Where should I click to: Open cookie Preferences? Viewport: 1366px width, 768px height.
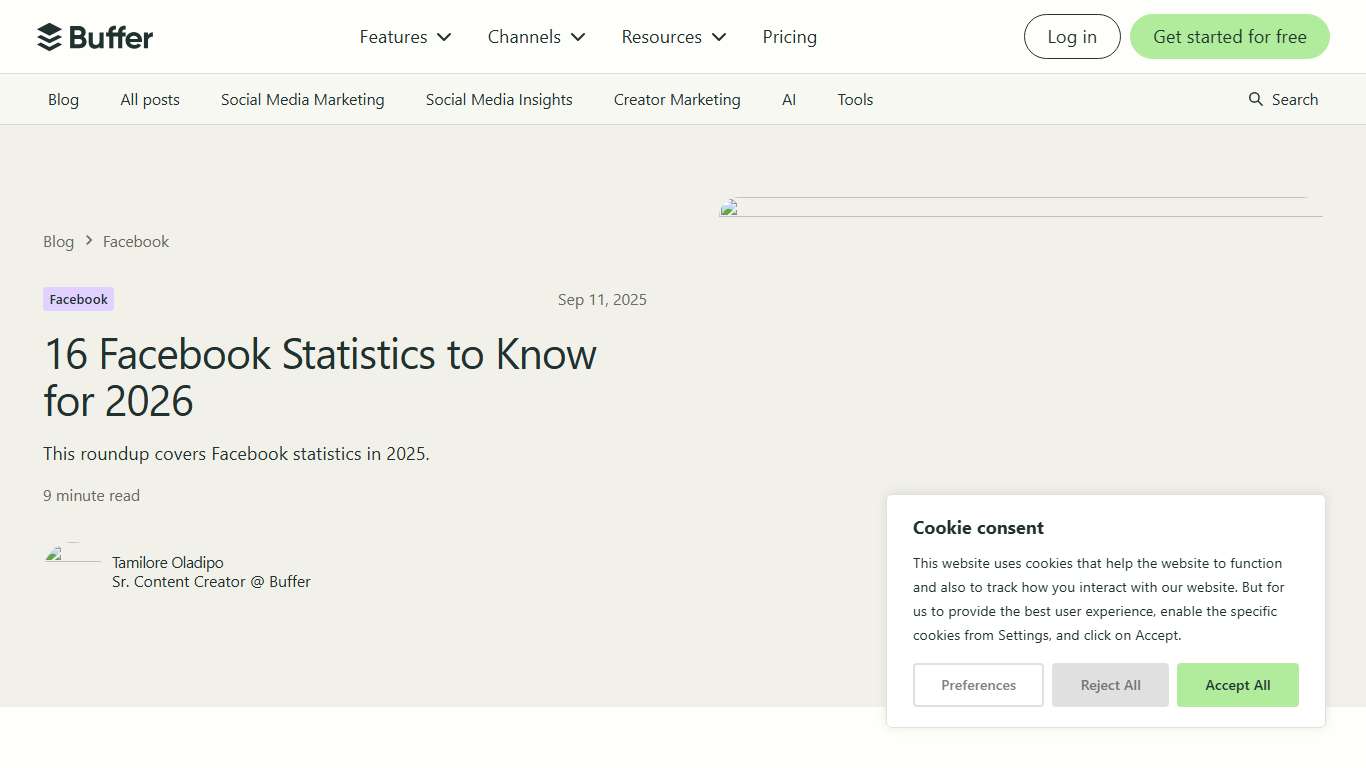click(978, 685)
